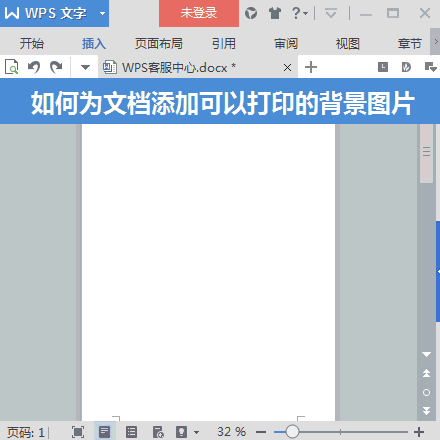Click the clock history icon on the tab bar
This screenshot has height=440, width=440.
383,67
